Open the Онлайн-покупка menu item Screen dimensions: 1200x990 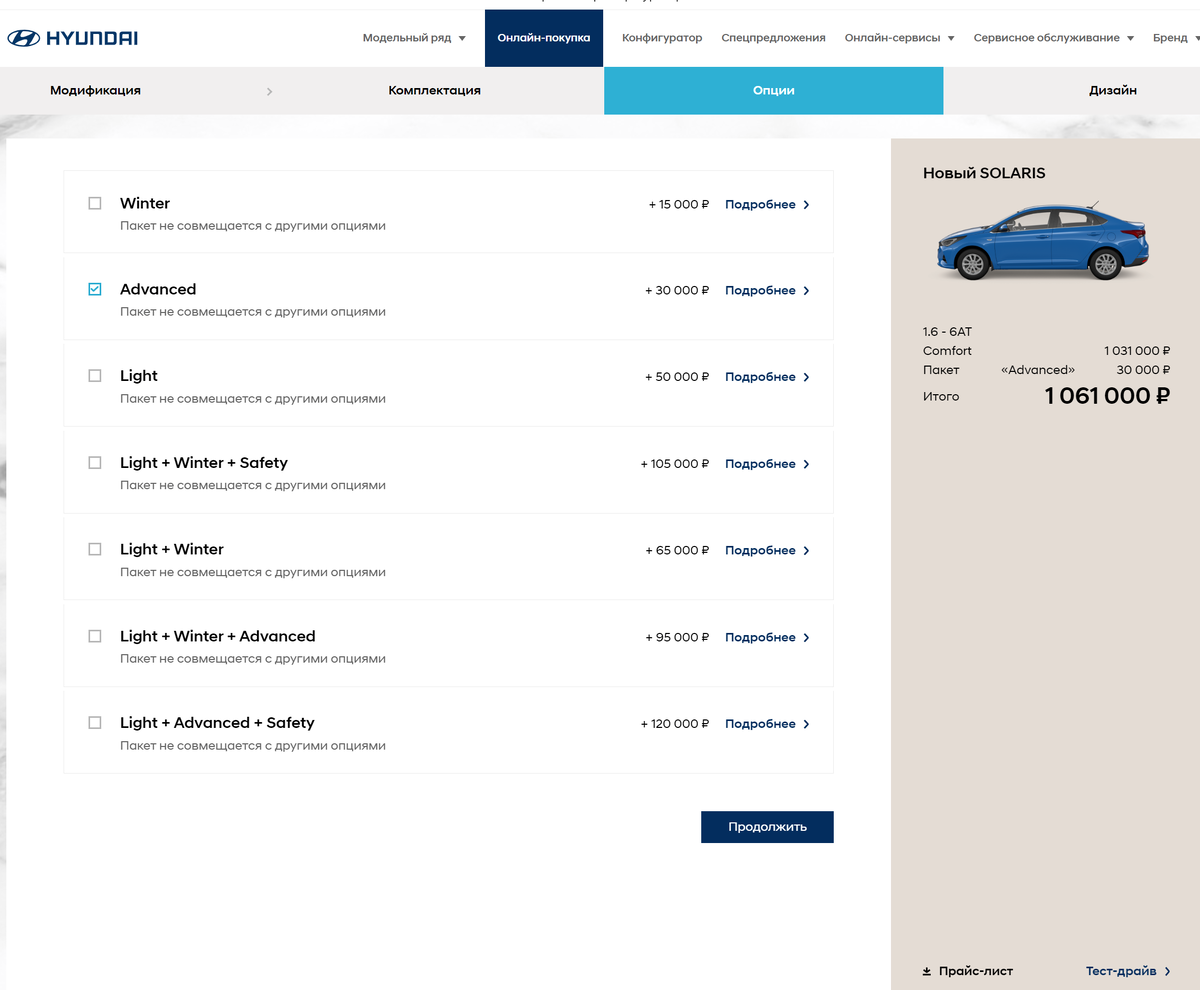coord(544,38)
